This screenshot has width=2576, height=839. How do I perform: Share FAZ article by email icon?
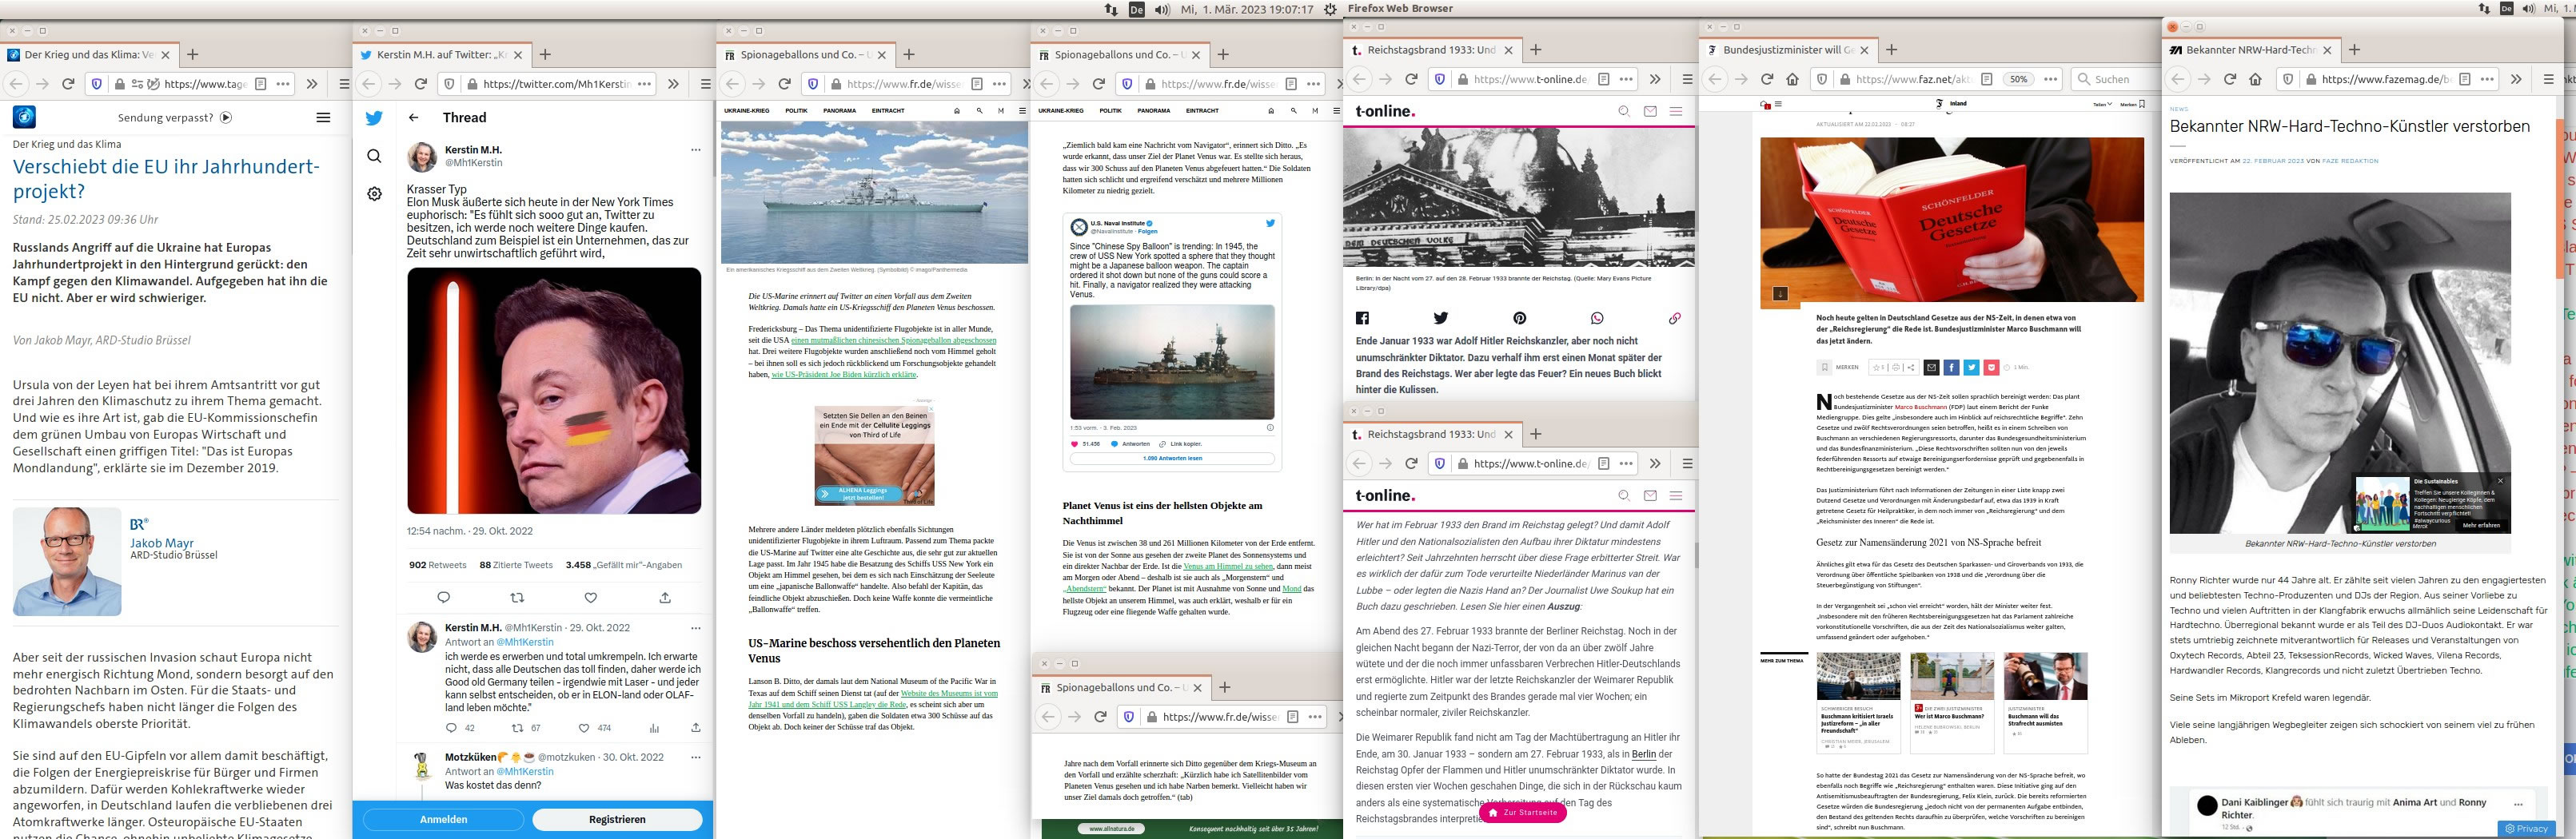[x=1931, y=367]
